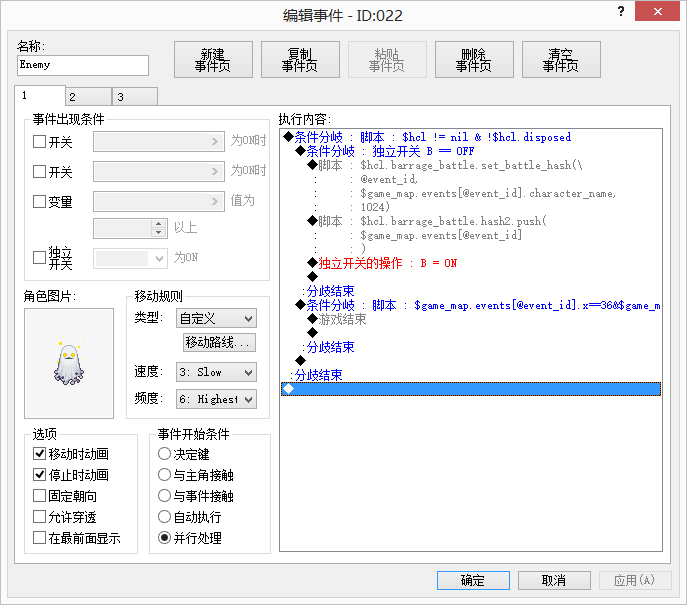Open the 移动路线... dialog button

(x=219, y=342)
